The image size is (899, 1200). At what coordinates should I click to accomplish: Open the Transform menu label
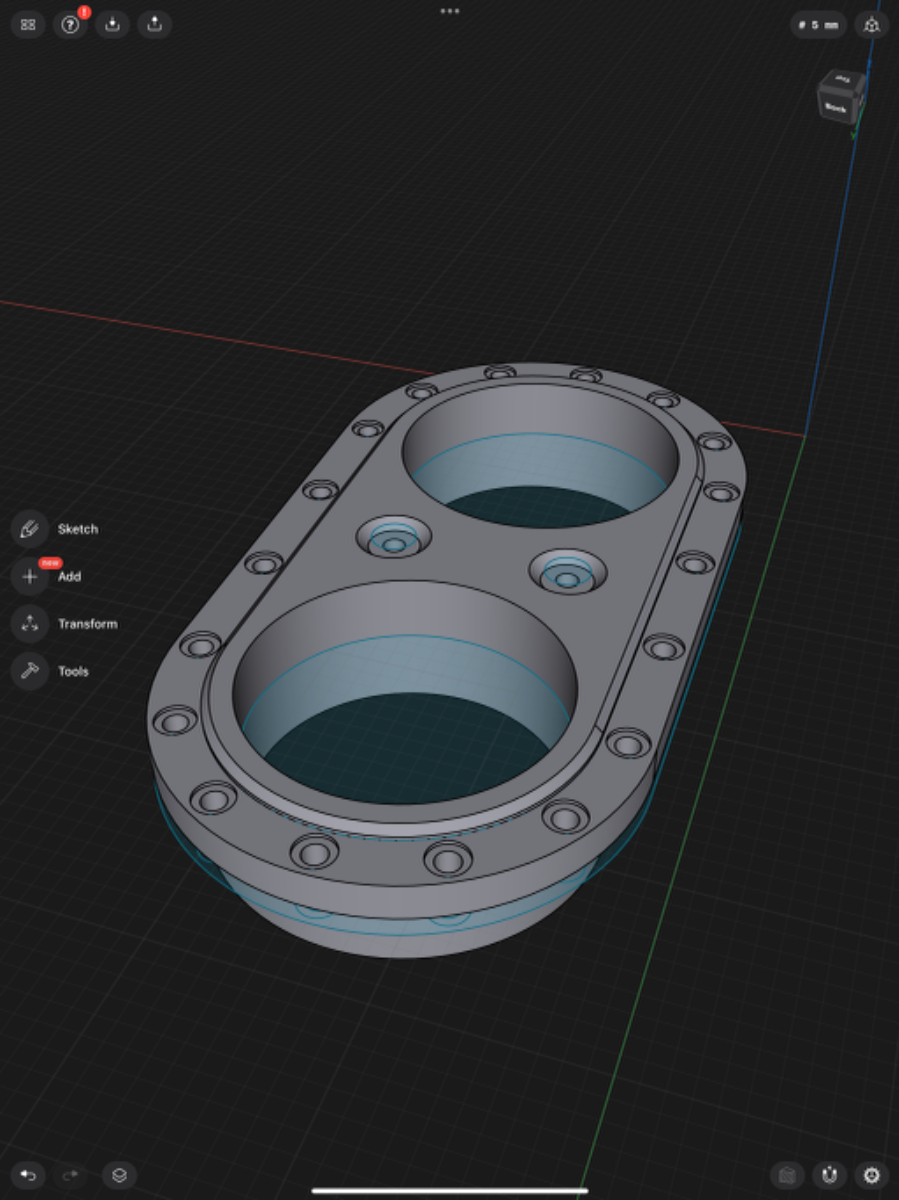[x=87, y=624]
